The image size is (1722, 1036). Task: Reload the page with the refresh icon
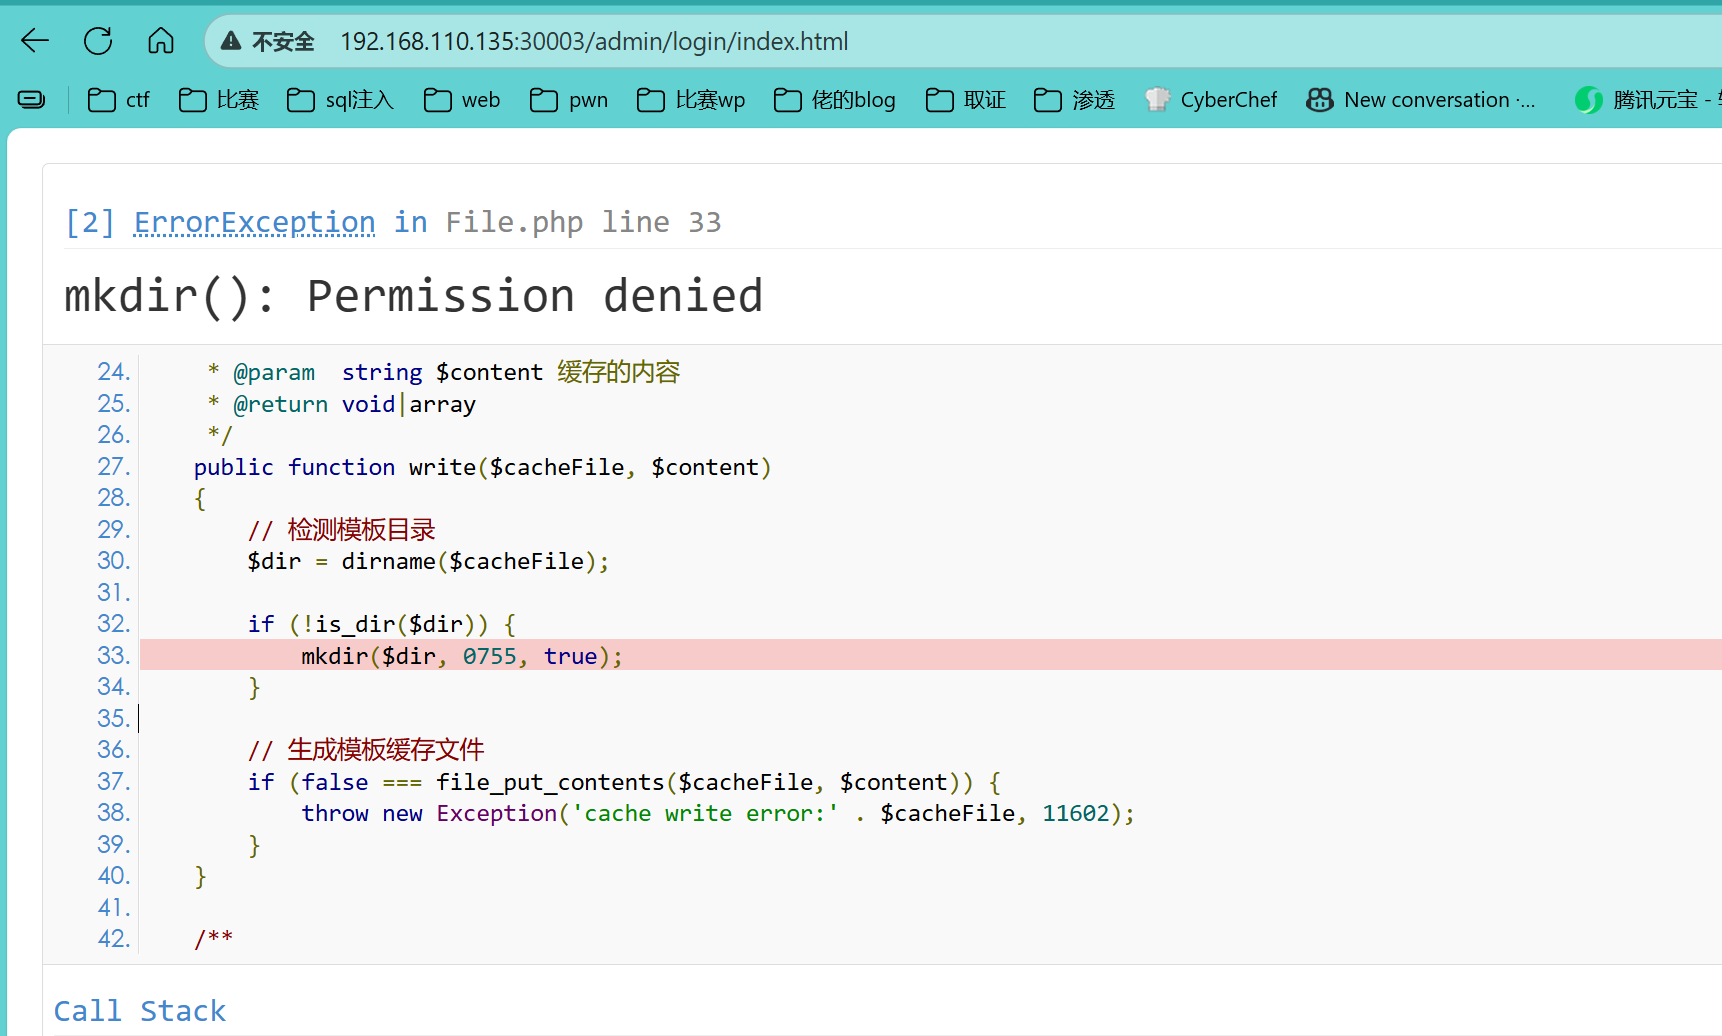(98, 41)
